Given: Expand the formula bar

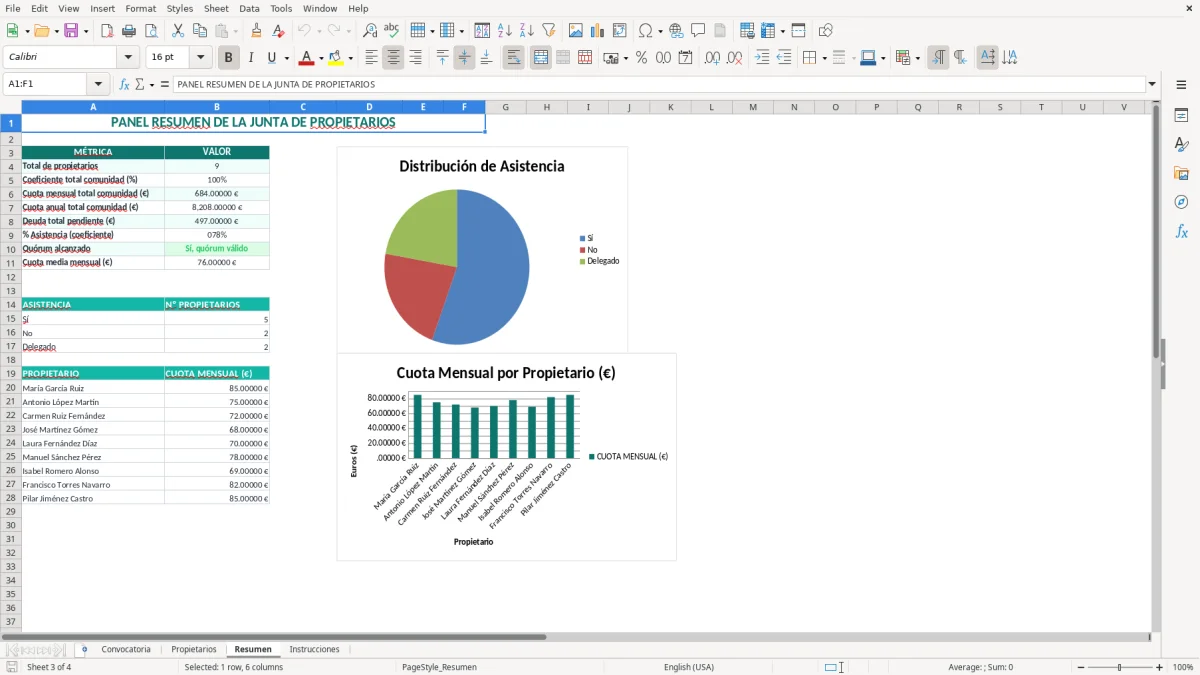Looking at the screenshot, I should [x=1152, y=85].
